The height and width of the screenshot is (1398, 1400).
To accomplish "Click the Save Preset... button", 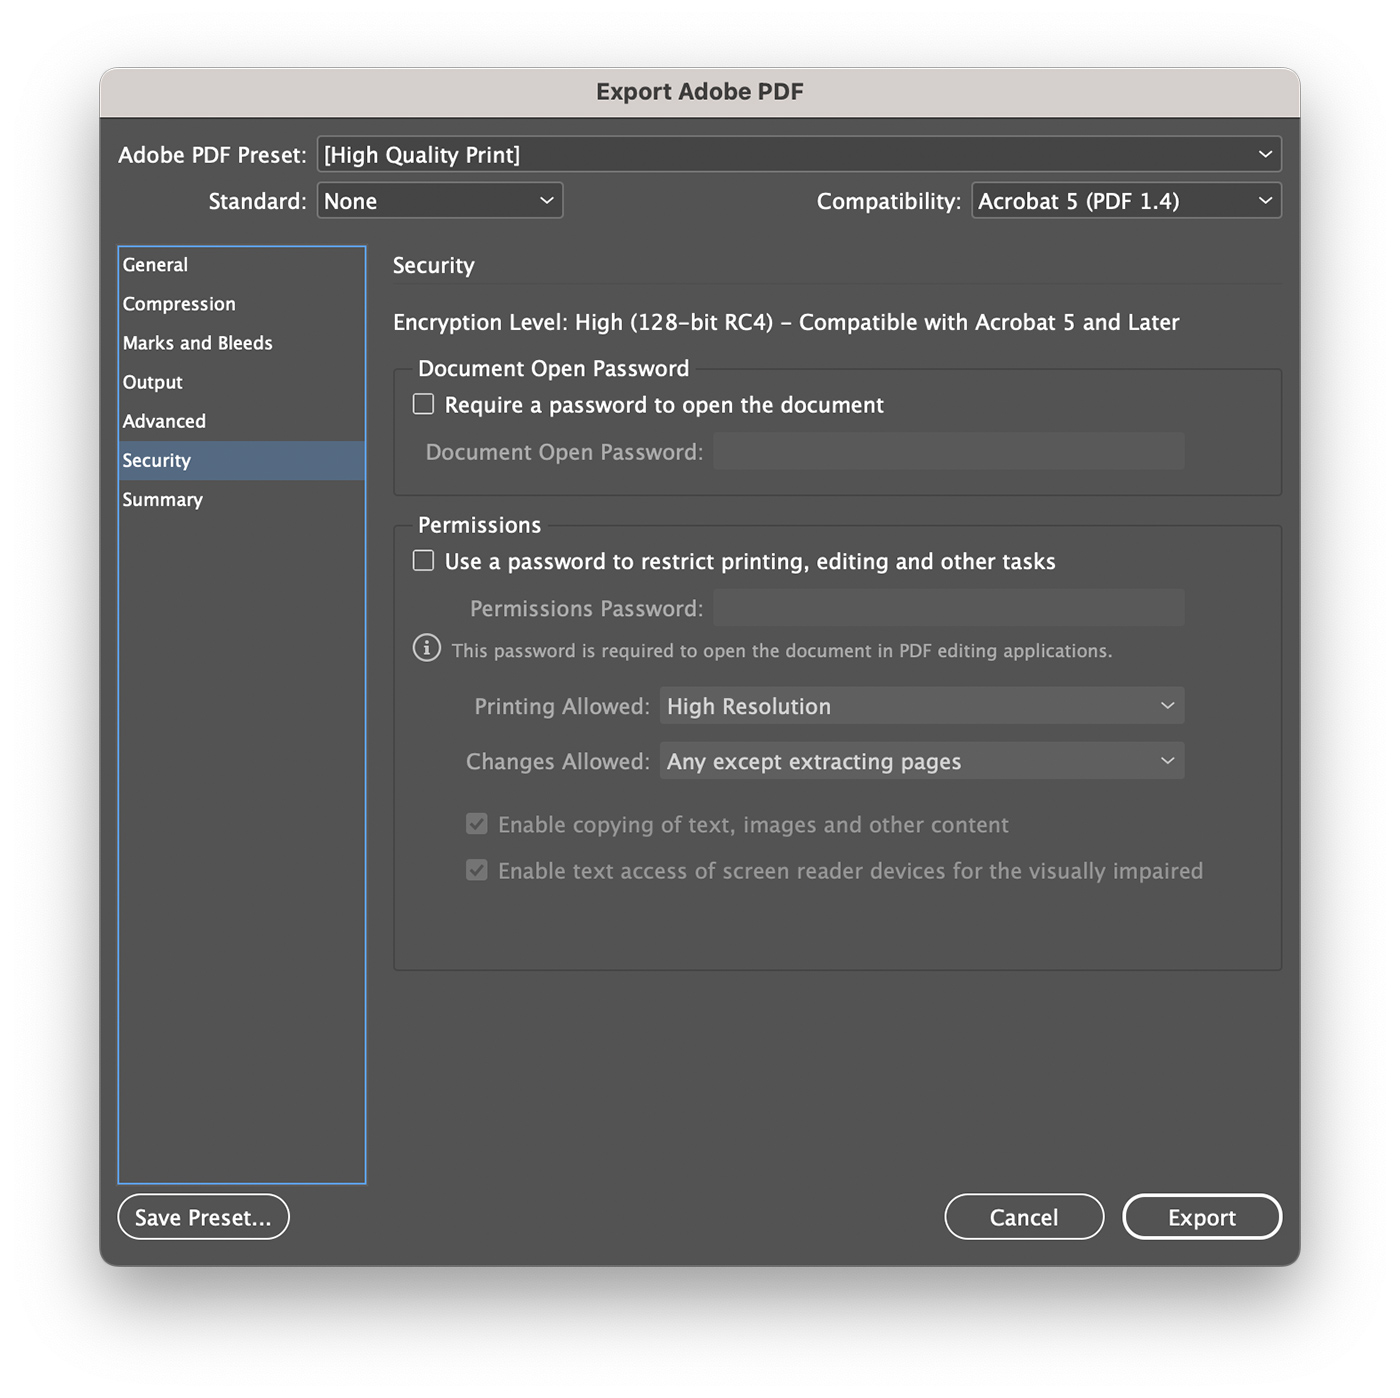I will coord(203,1217).
